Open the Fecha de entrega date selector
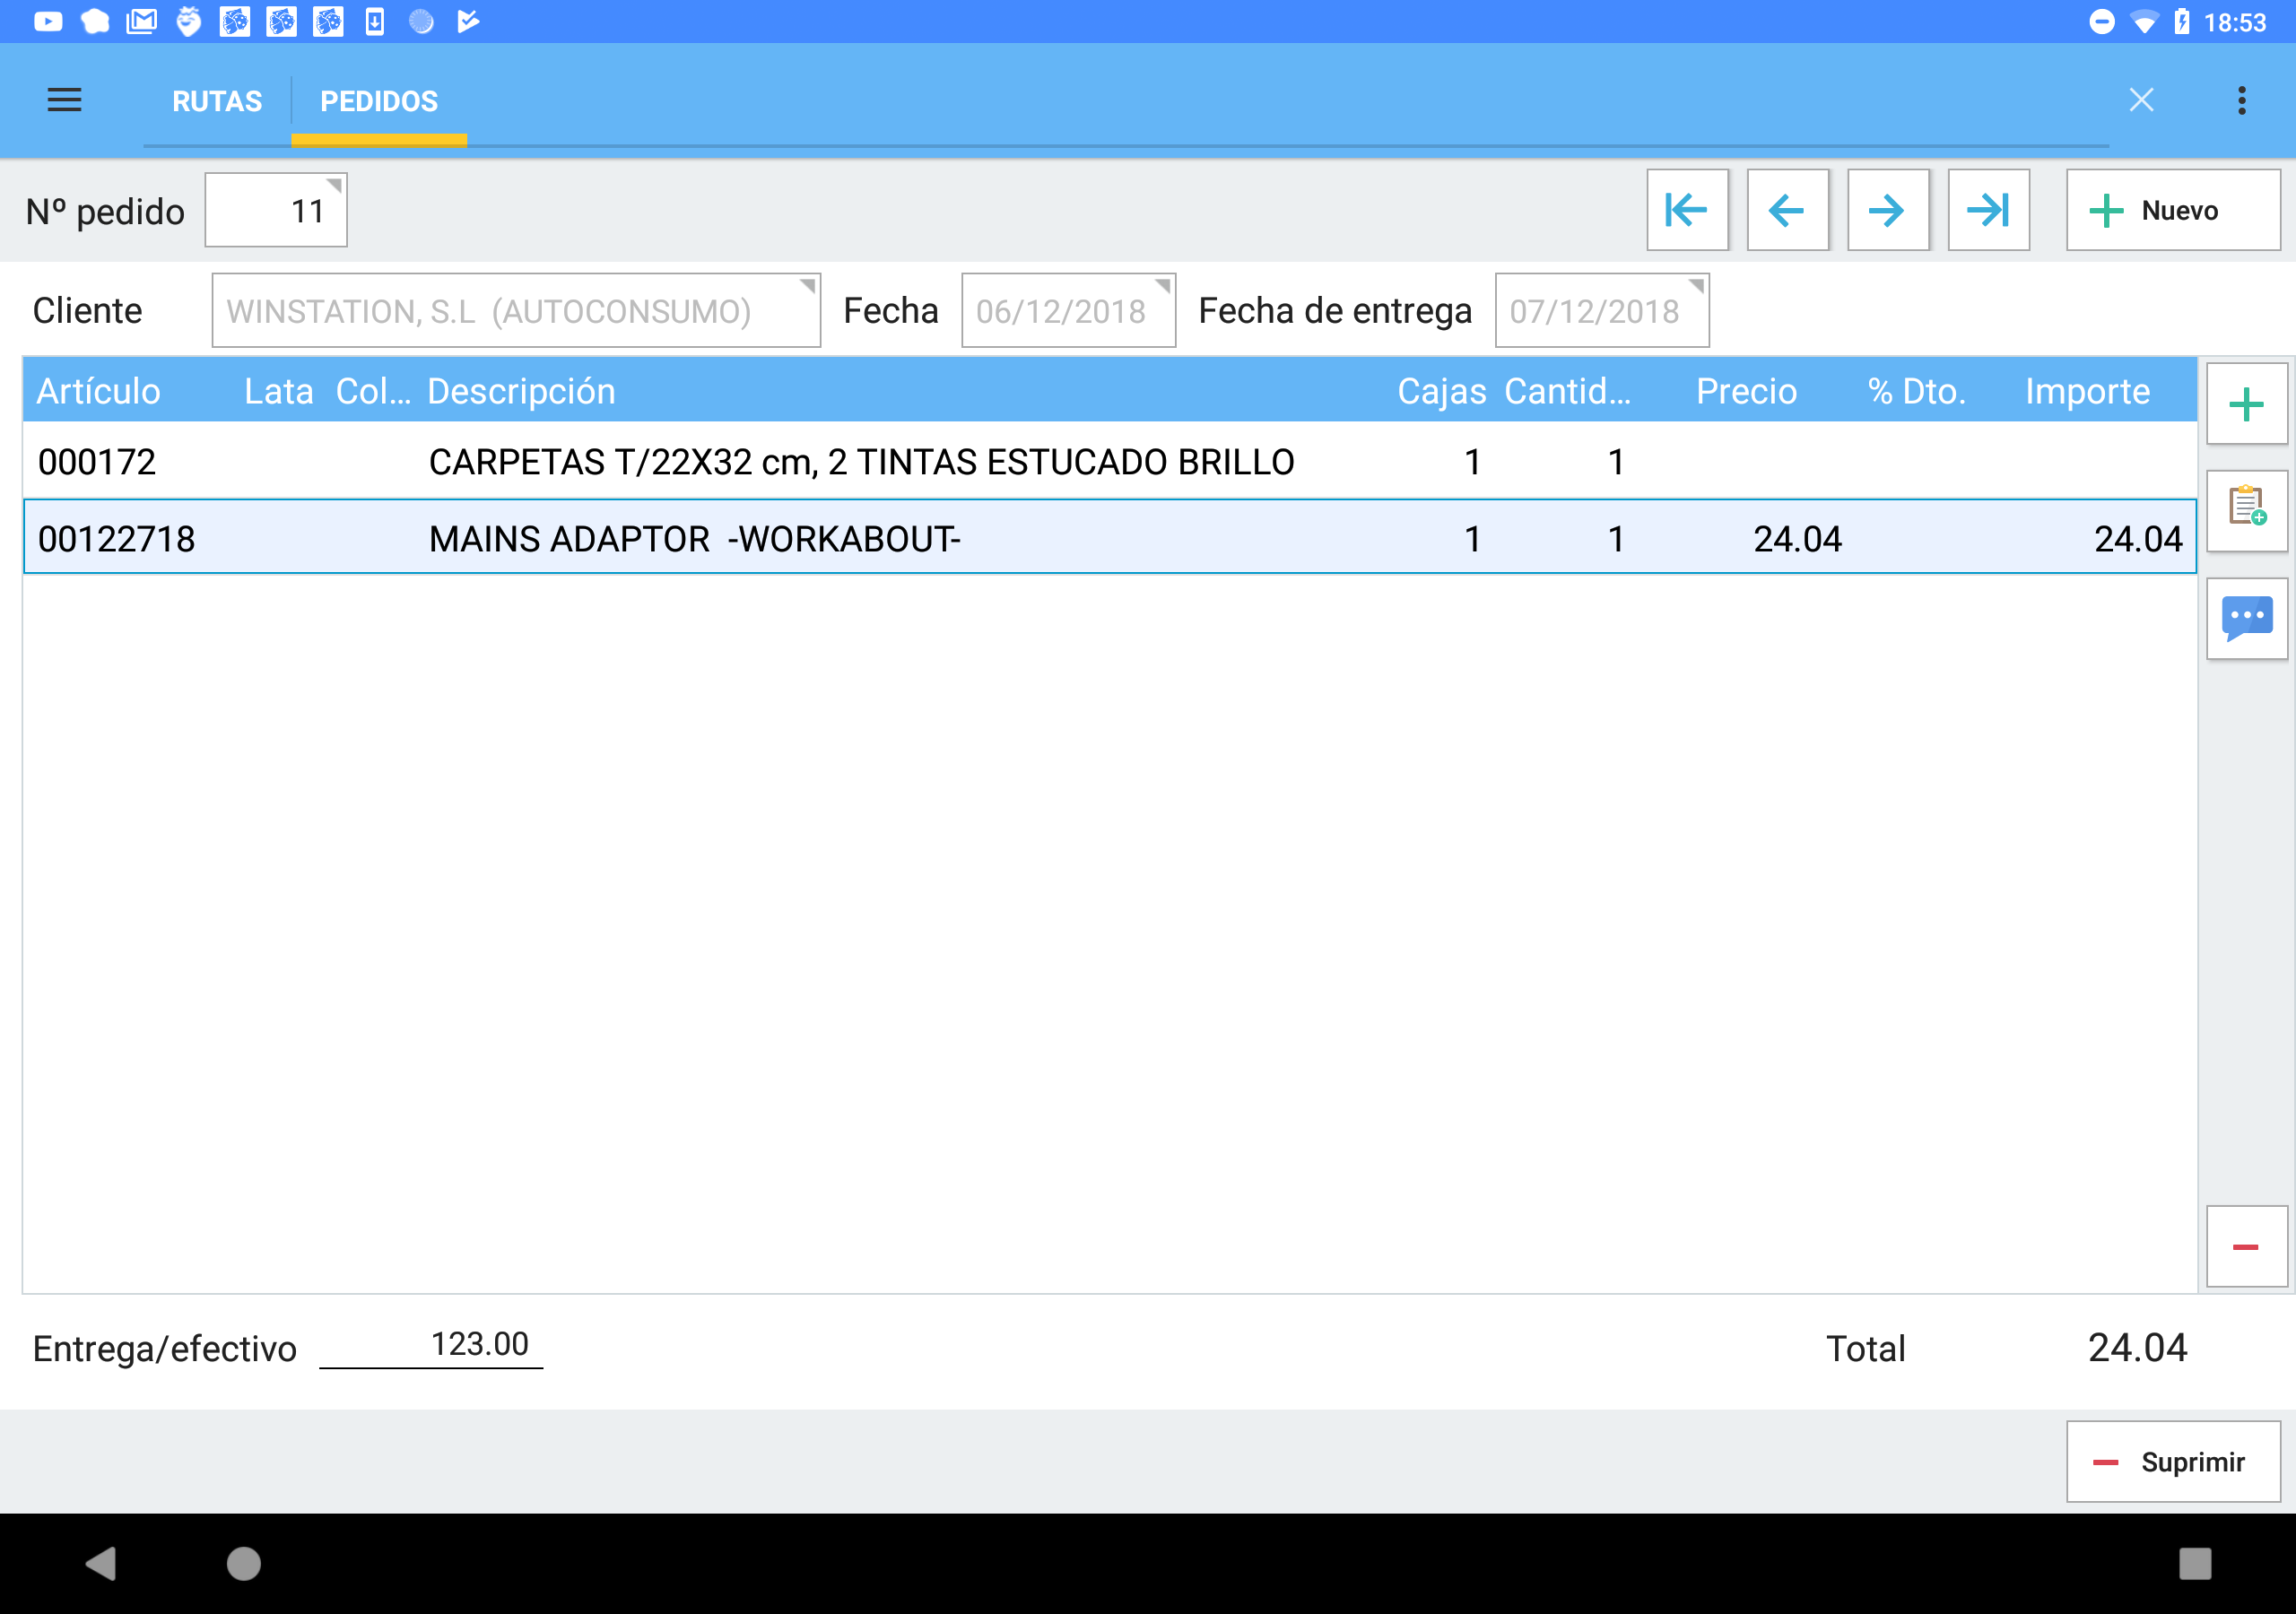This screenshot has width=2296, height=1614. tap(1601, 311)
